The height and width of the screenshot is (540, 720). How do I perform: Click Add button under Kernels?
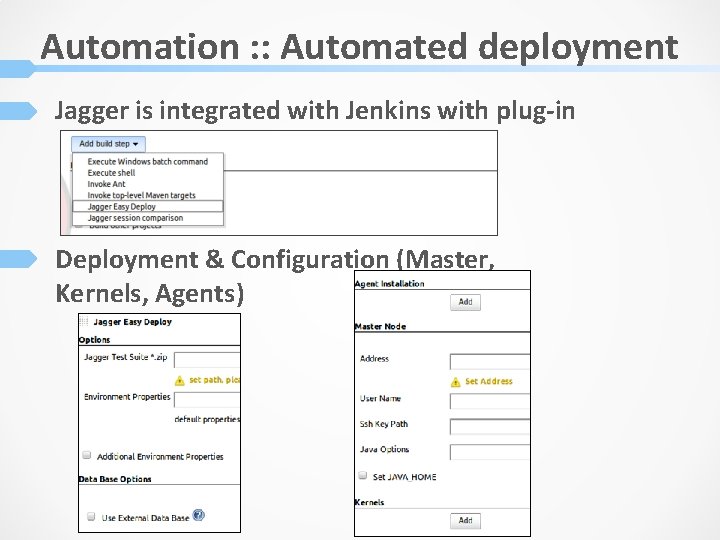(x=465, y=521)
